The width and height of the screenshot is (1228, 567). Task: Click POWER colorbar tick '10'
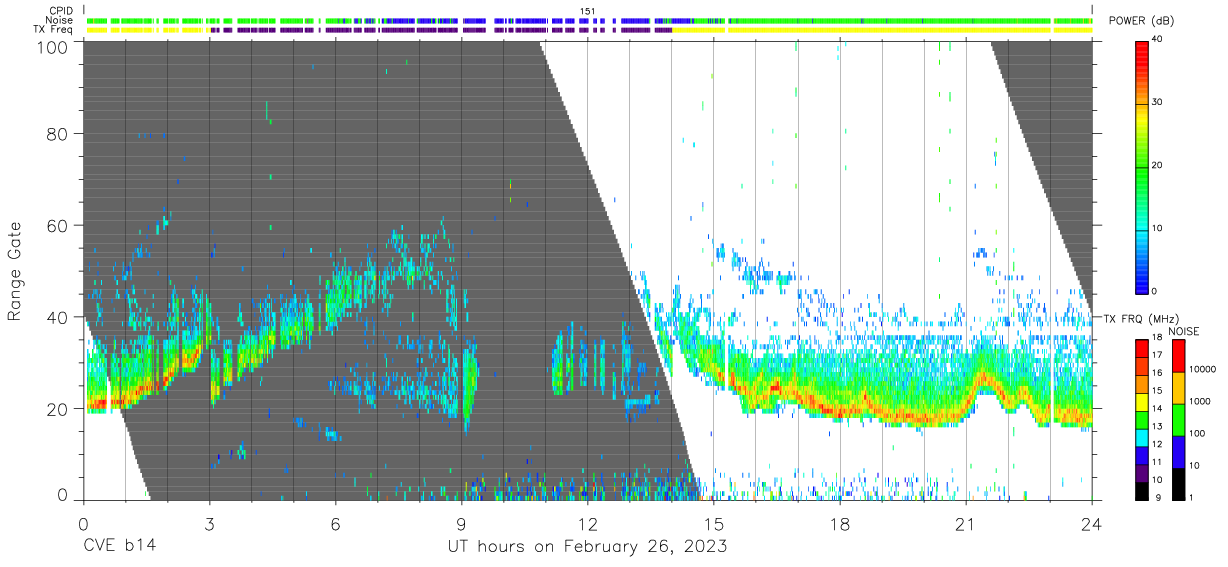[x=1159, y=228]
